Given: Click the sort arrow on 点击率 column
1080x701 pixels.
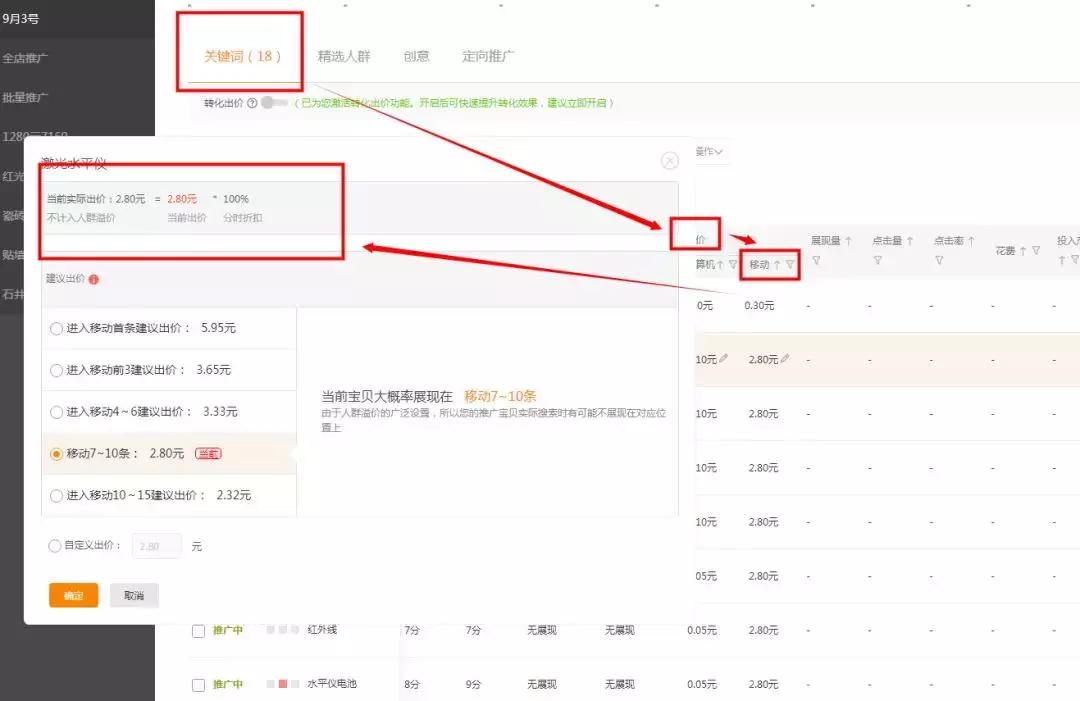Looking at the screenshot, I should [x=970, y=240].
